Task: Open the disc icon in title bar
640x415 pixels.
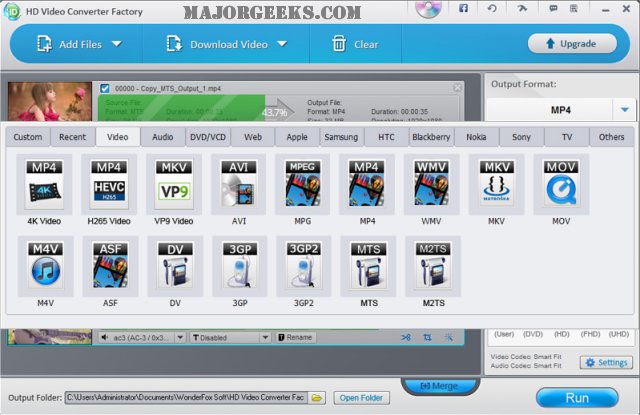Action: coord(429,8)
